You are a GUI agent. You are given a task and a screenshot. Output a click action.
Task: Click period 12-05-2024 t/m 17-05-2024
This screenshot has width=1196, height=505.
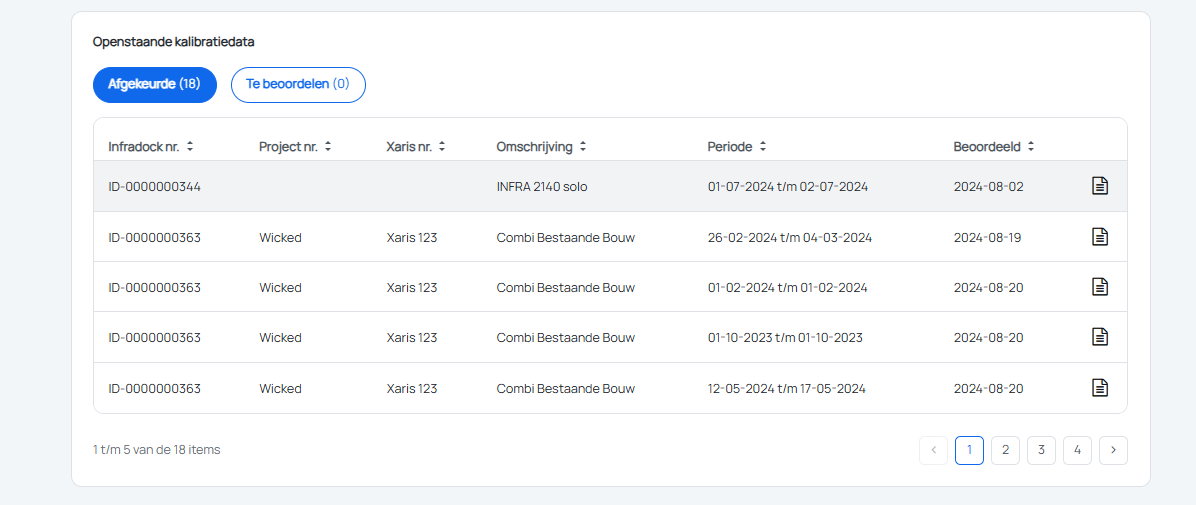(786, 388)
